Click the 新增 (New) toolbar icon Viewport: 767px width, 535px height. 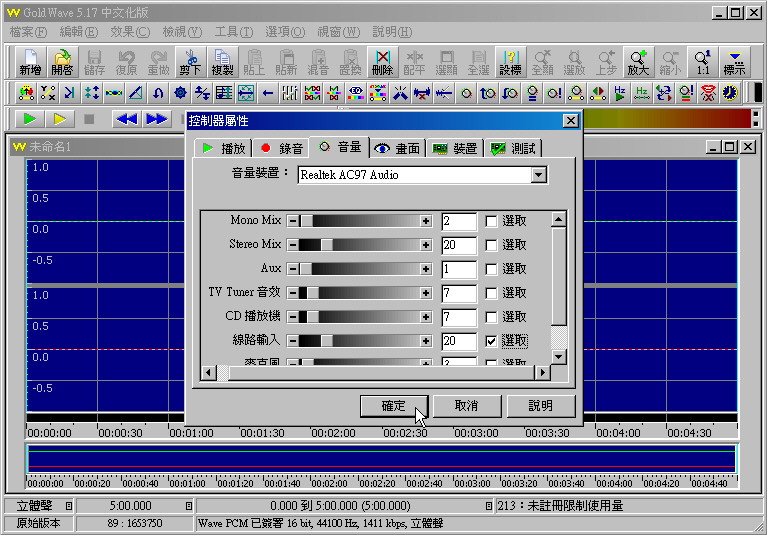coord(30,62)
